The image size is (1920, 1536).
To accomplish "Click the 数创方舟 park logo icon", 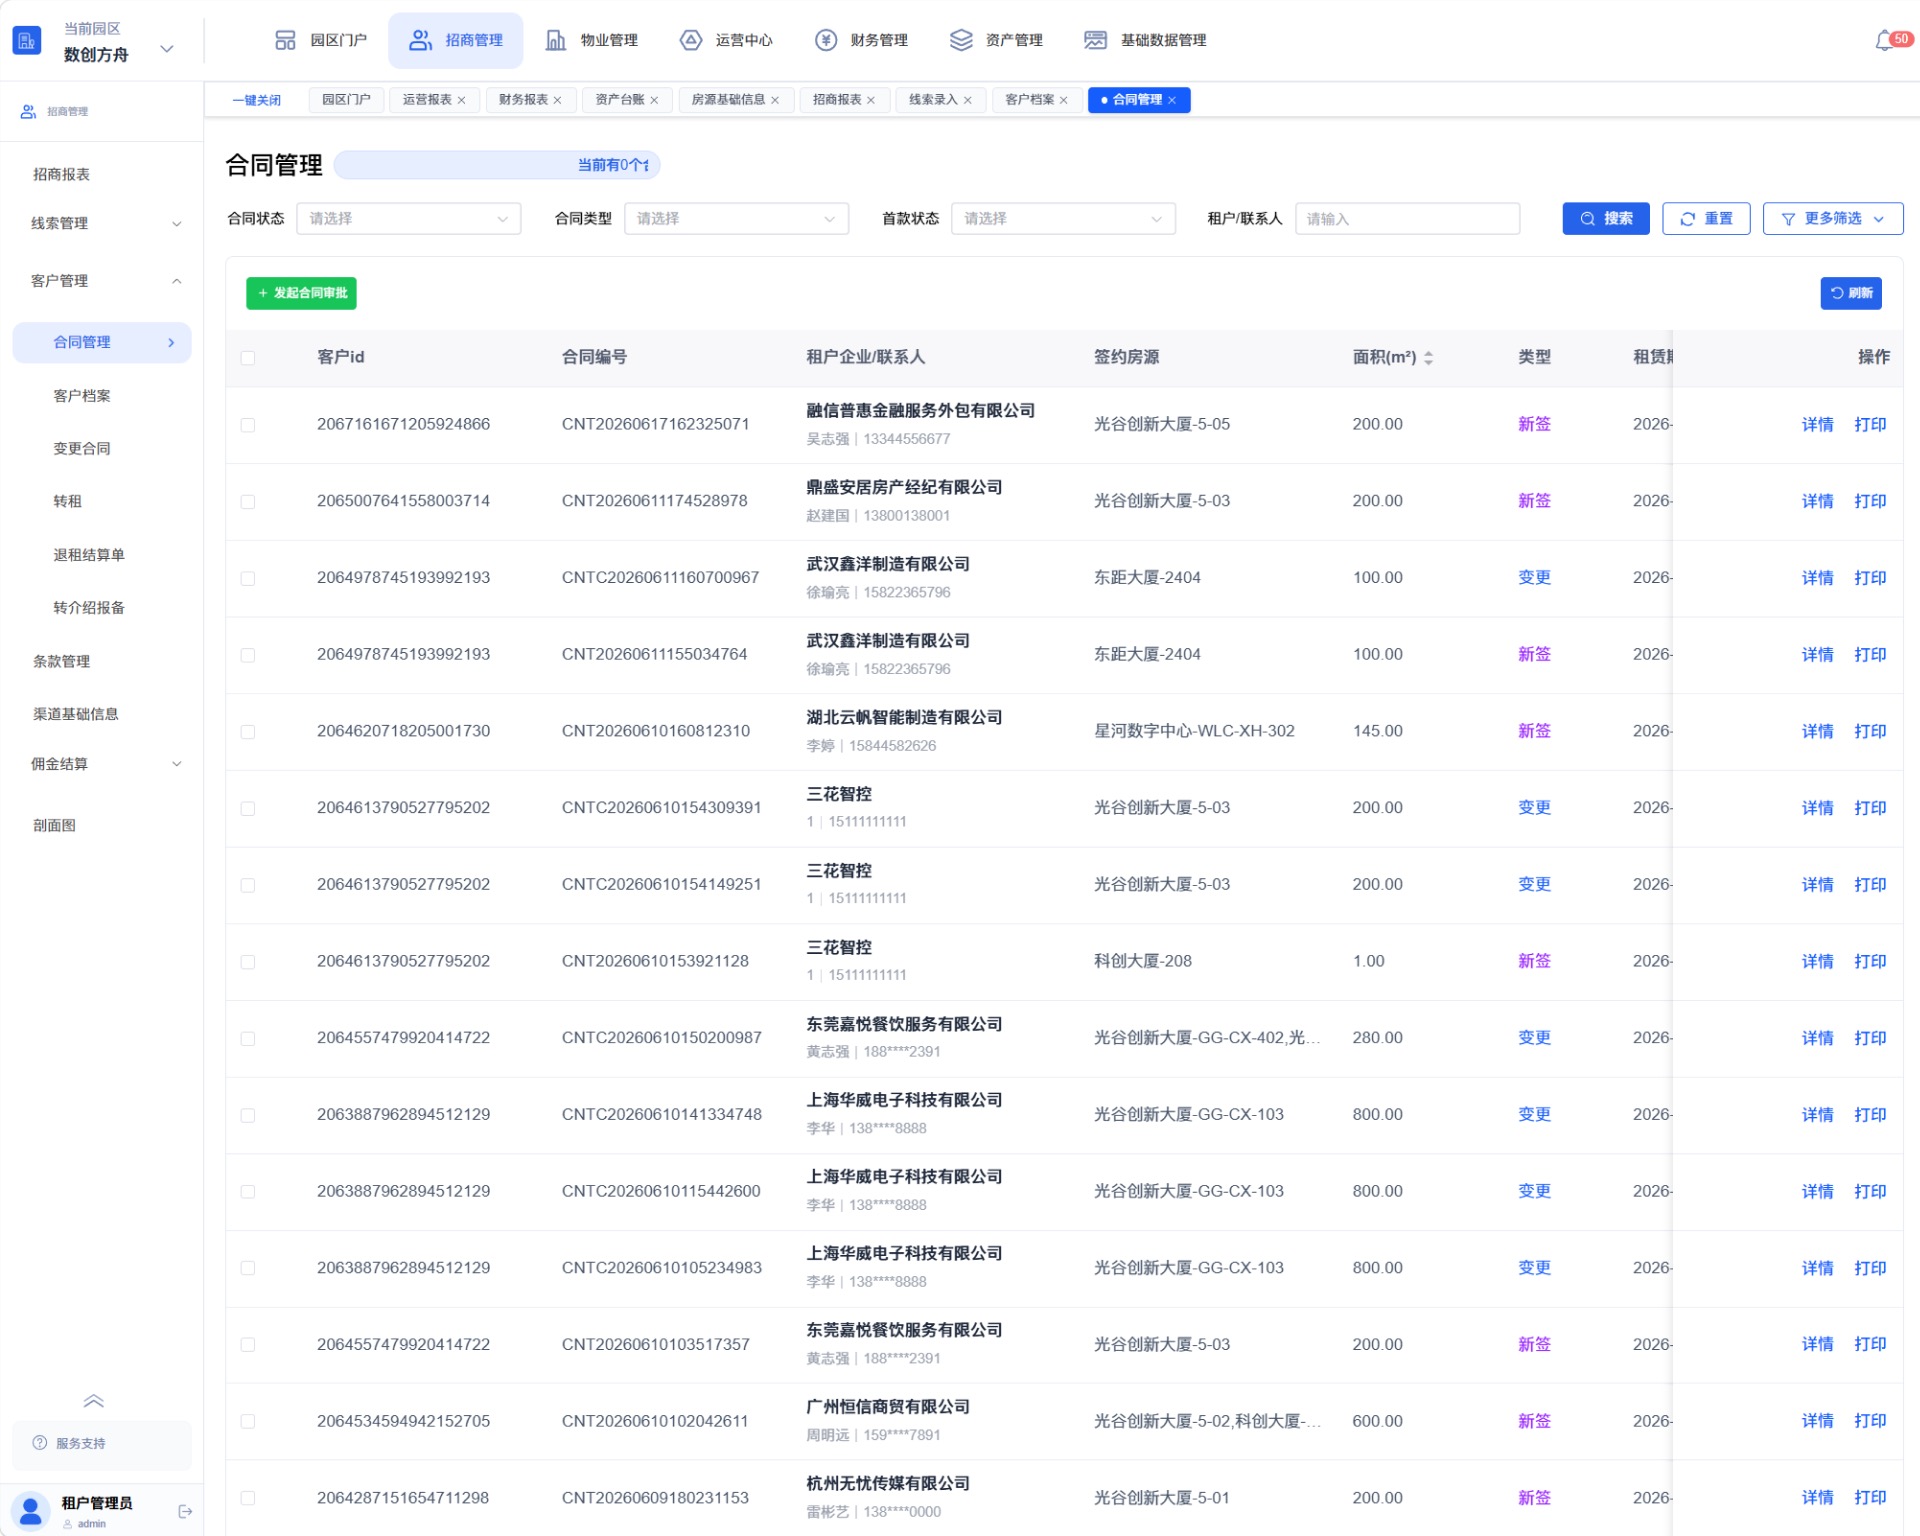I will pos(27,41).
